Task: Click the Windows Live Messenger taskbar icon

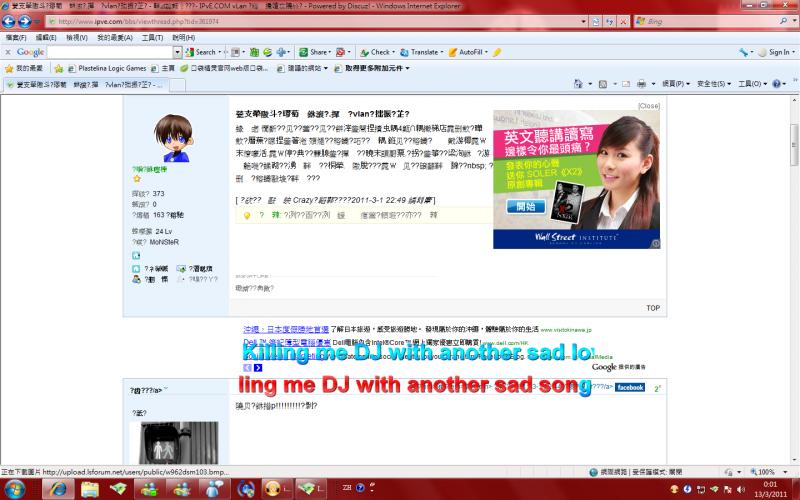Action: pos(150,489)
